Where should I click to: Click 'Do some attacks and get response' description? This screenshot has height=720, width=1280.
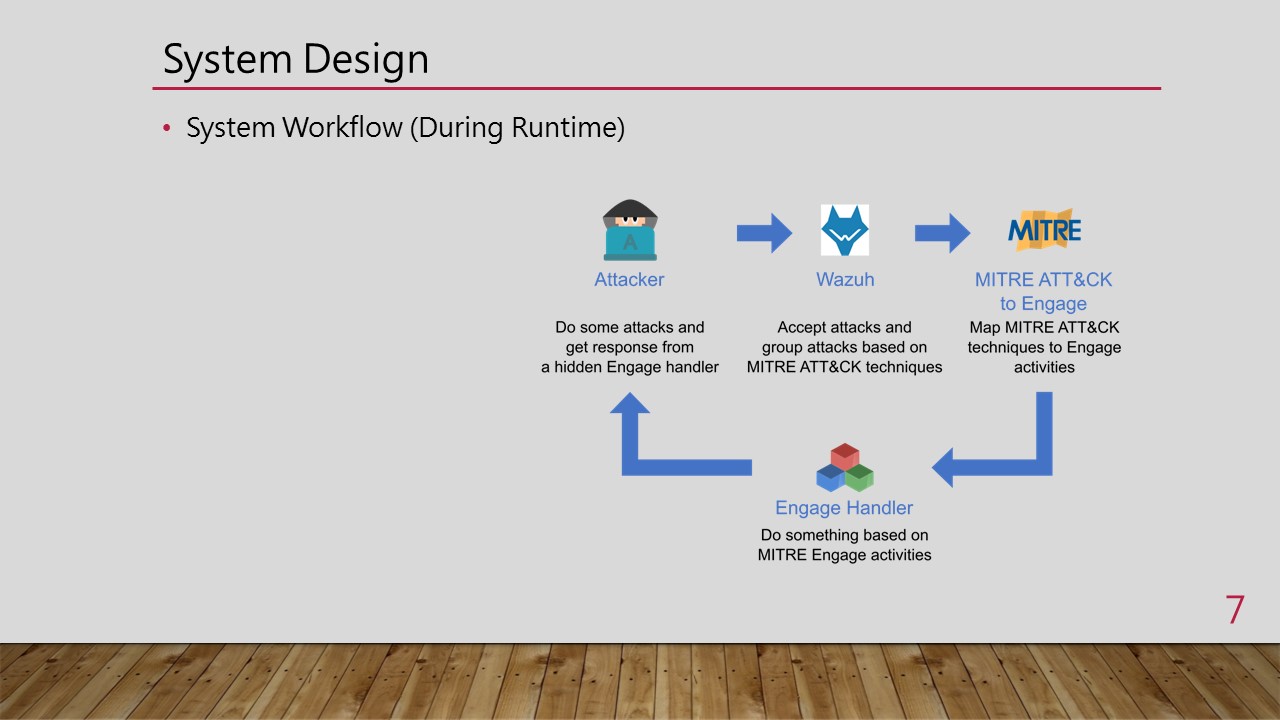[630, 347]
